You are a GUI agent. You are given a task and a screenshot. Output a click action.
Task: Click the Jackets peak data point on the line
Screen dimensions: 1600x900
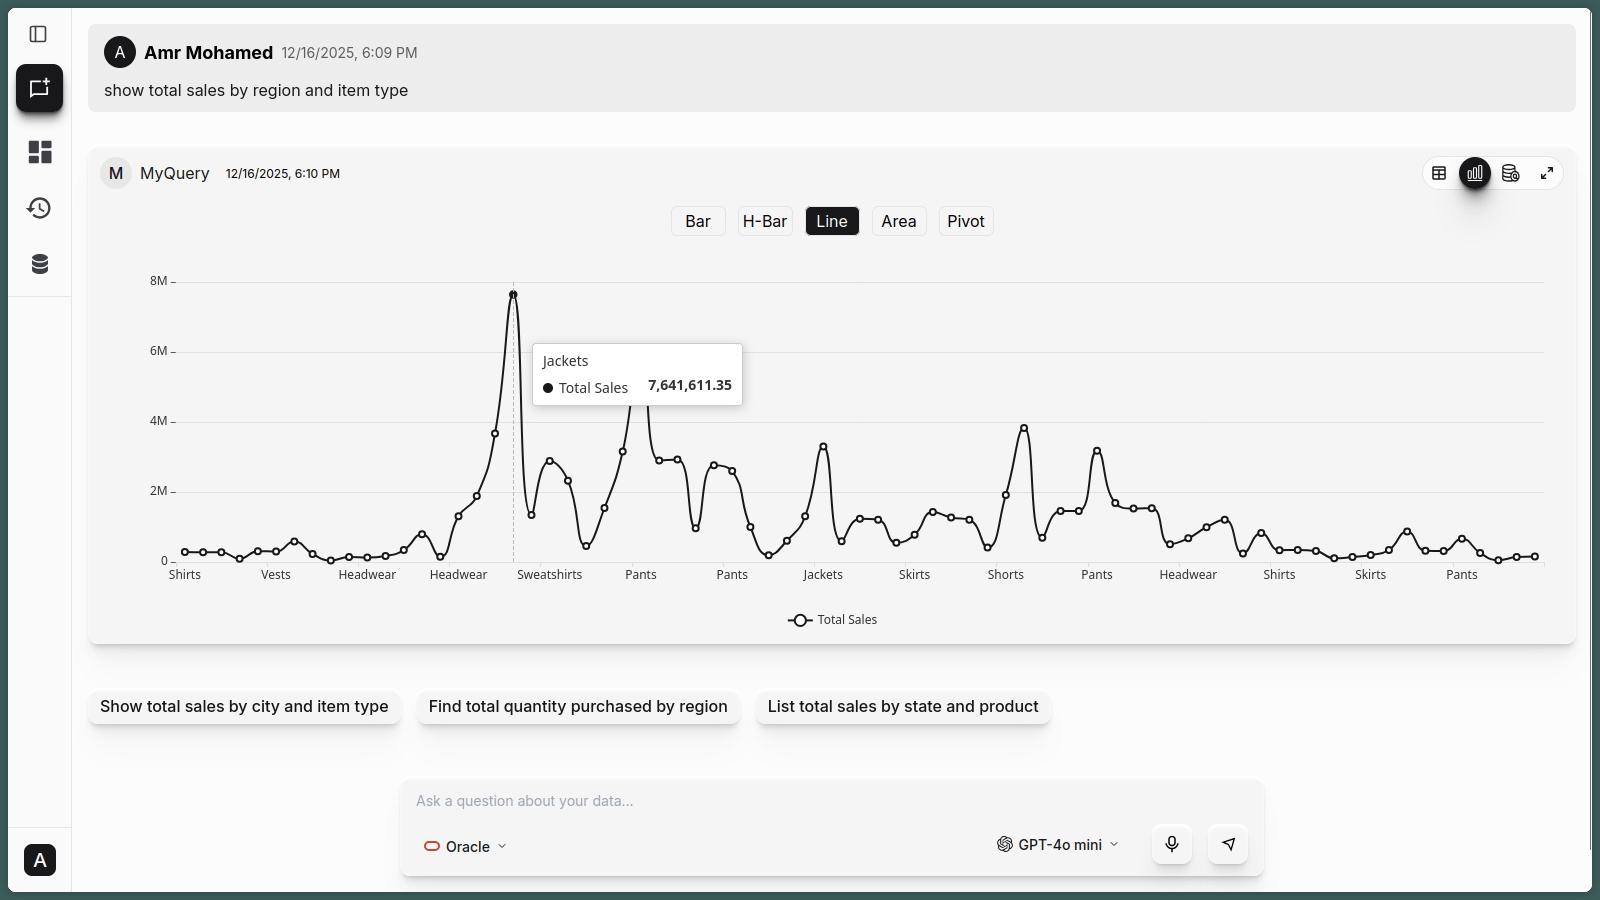coord(513,293)
